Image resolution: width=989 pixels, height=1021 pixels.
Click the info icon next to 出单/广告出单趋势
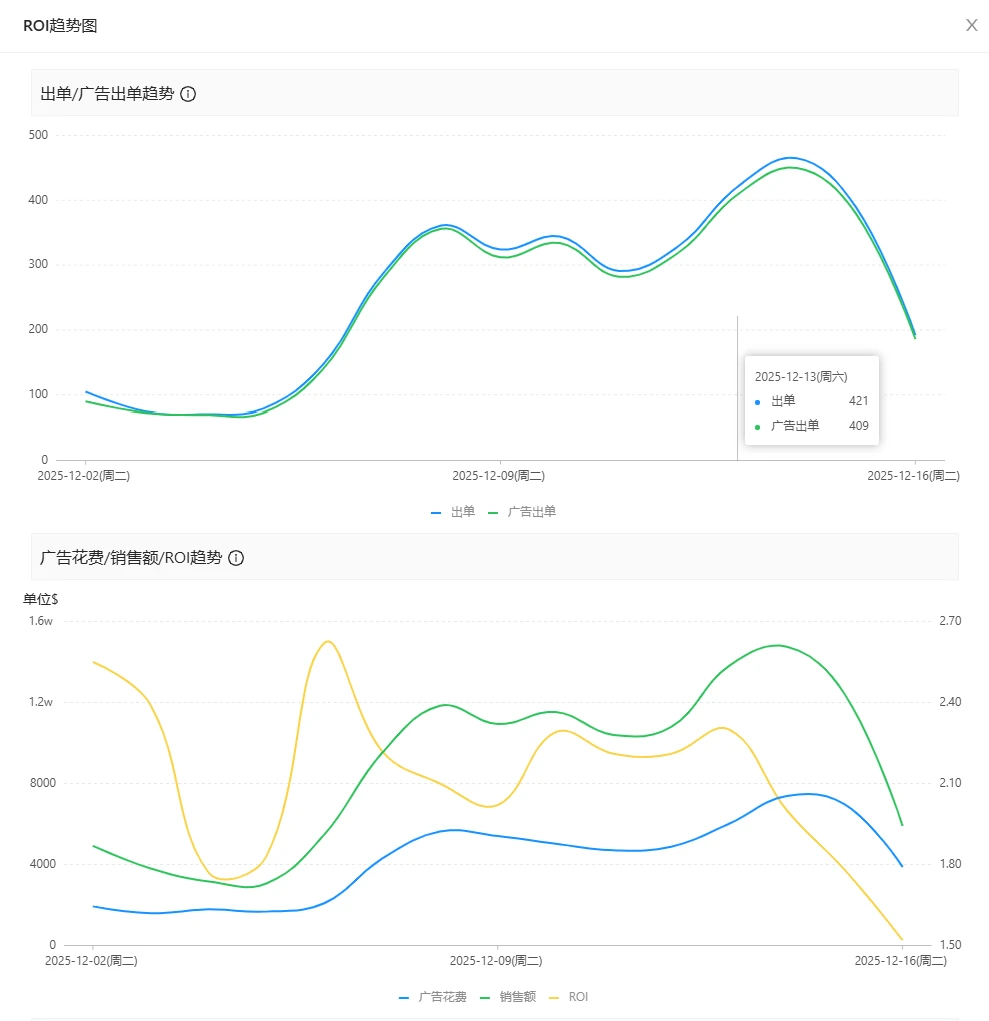[189, 93]
